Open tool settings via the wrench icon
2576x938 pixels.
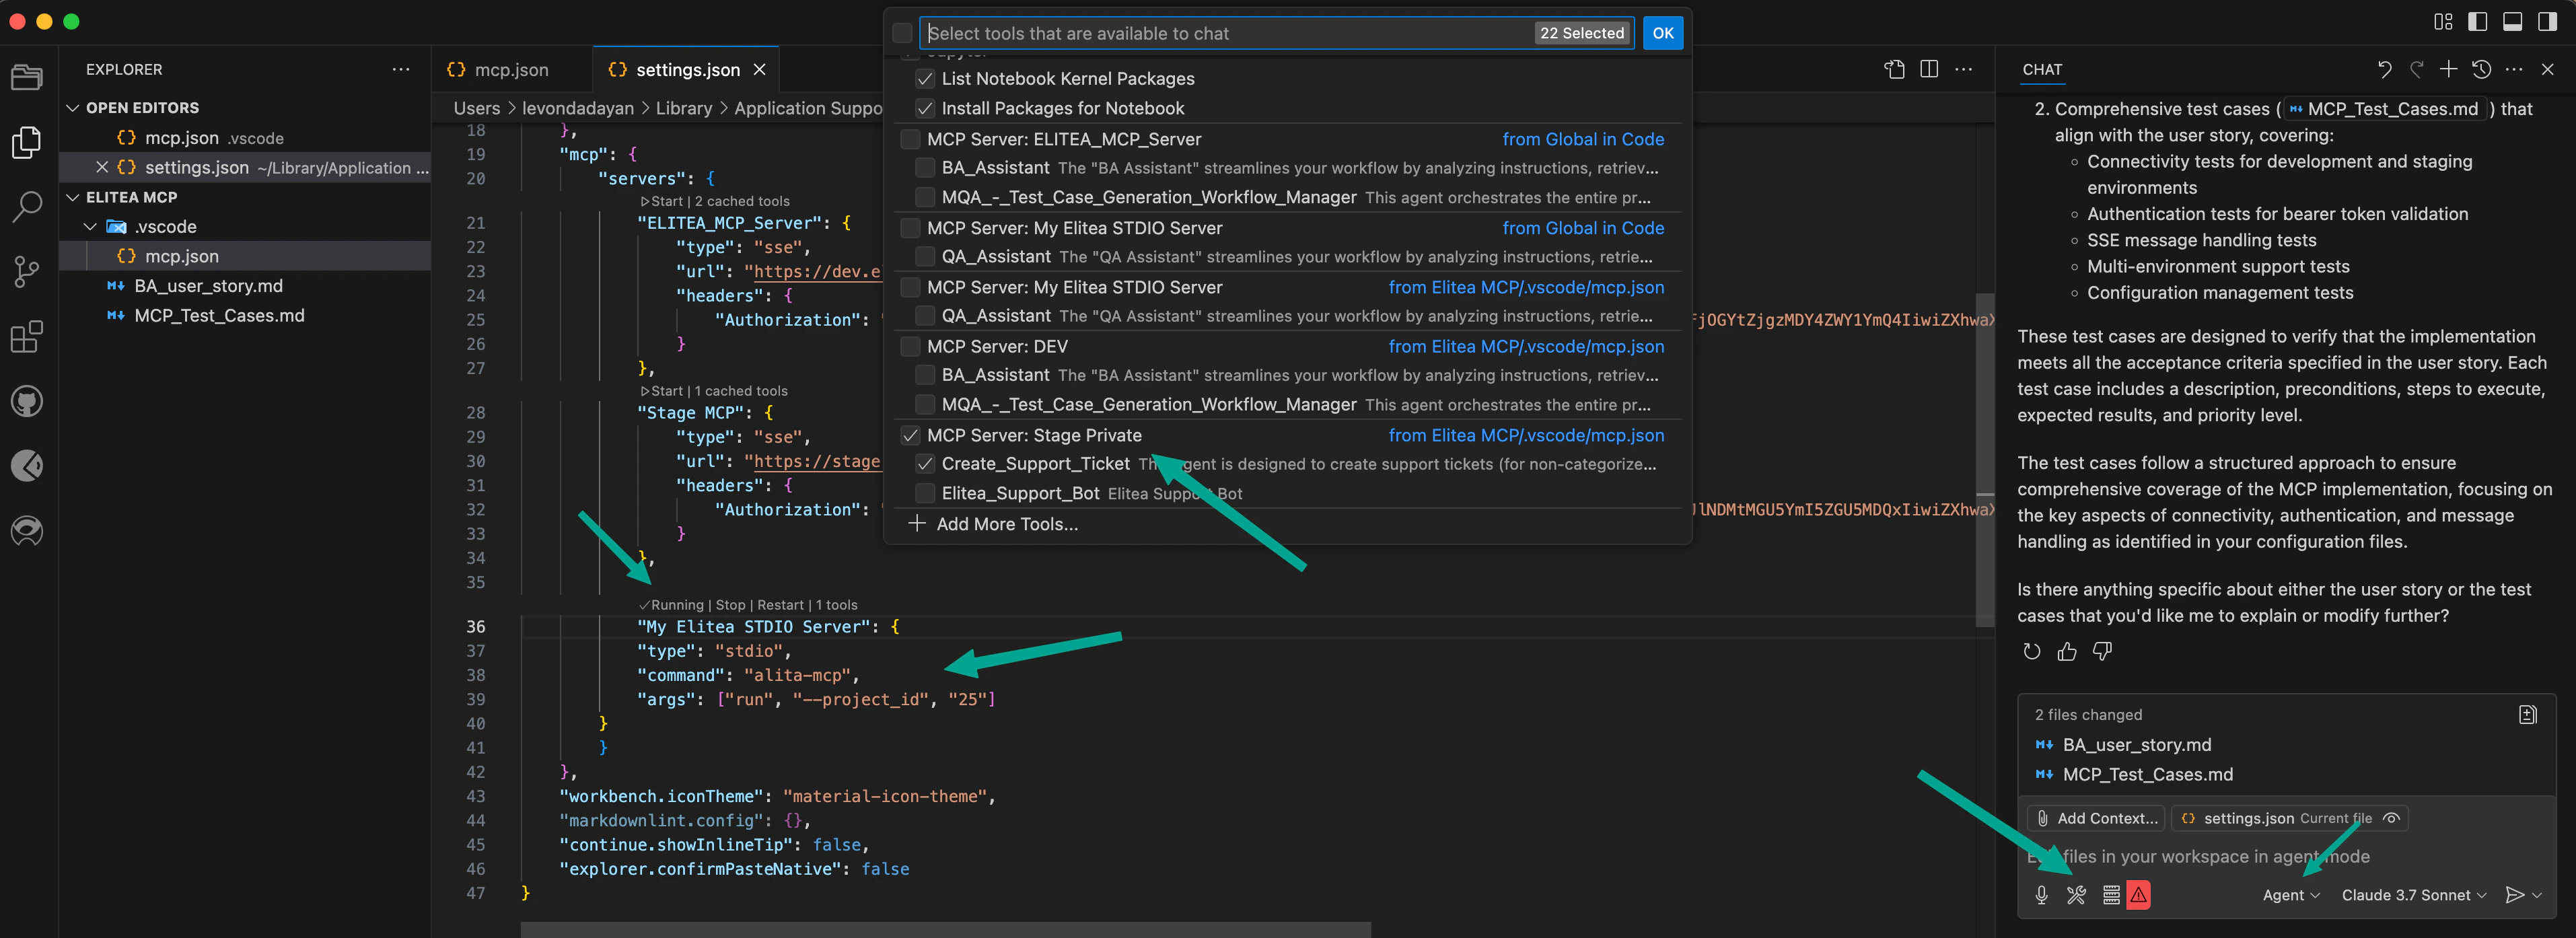coord(2075,895)
